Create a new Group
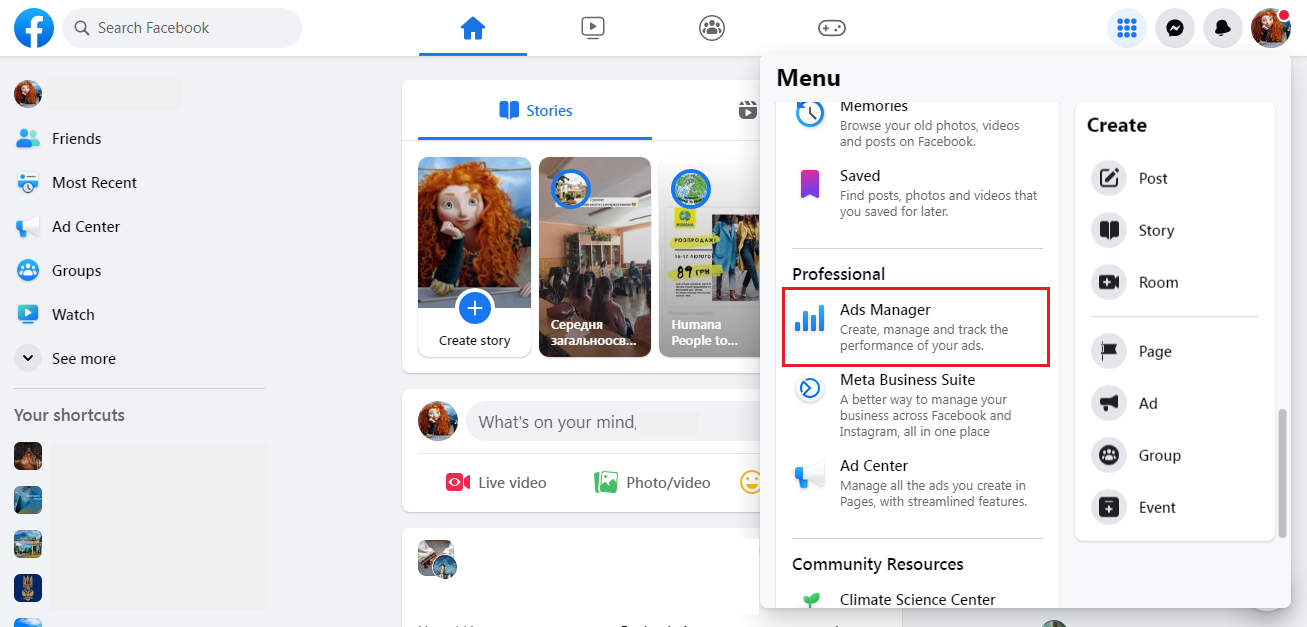 tap(1175, 455)
